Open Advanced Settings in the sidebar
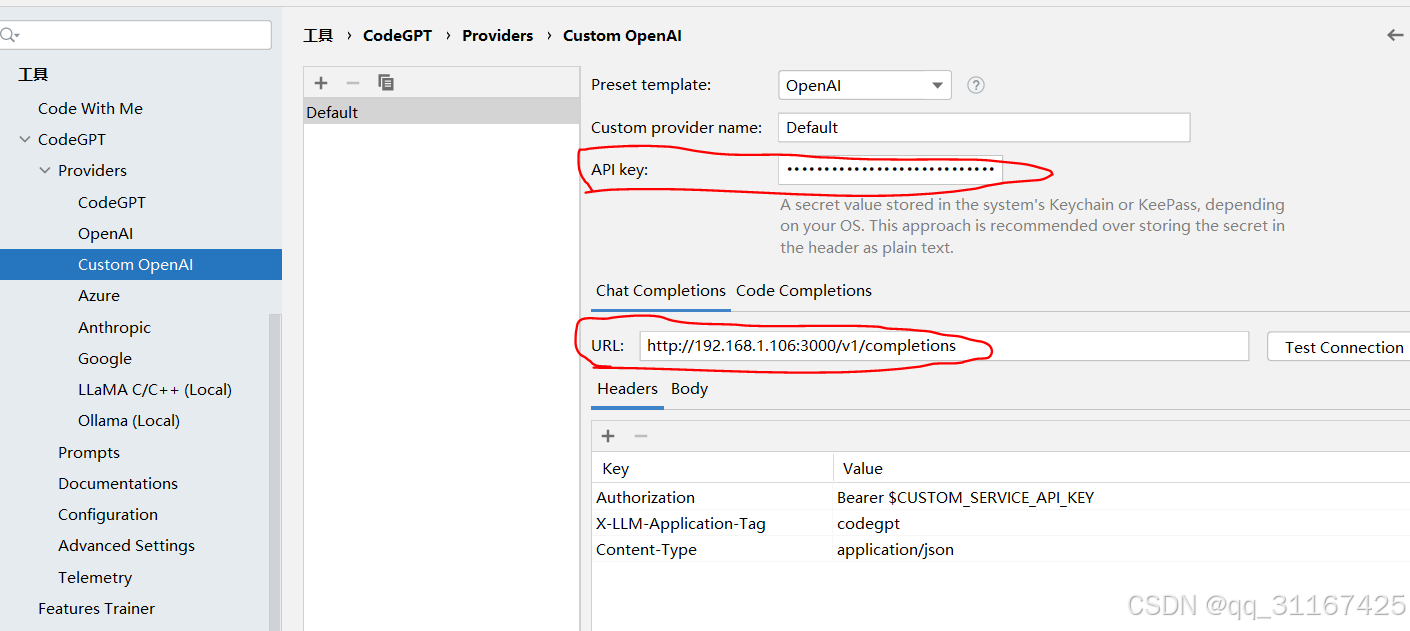Image resolution: width=1410 pixels, height=631 pixels. (126, 545)
